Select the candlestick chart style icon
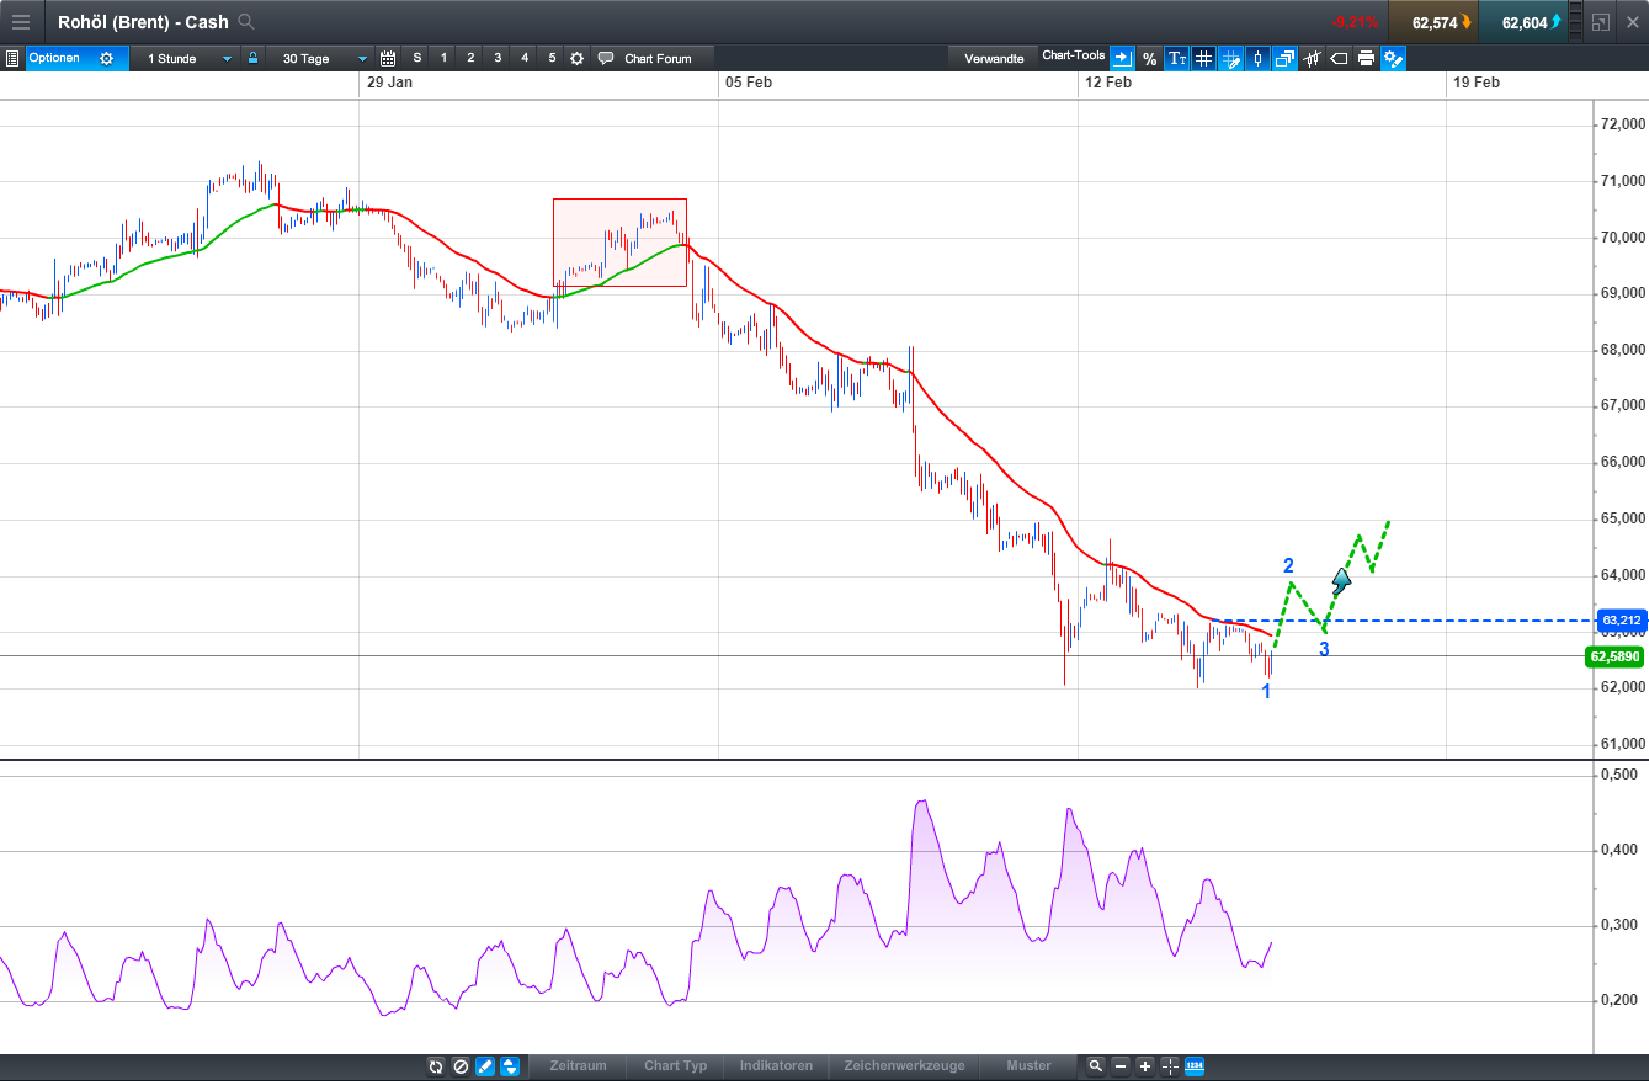Image resolution: width=1649 pixels, height=1081 pixels. [1257, 59]
